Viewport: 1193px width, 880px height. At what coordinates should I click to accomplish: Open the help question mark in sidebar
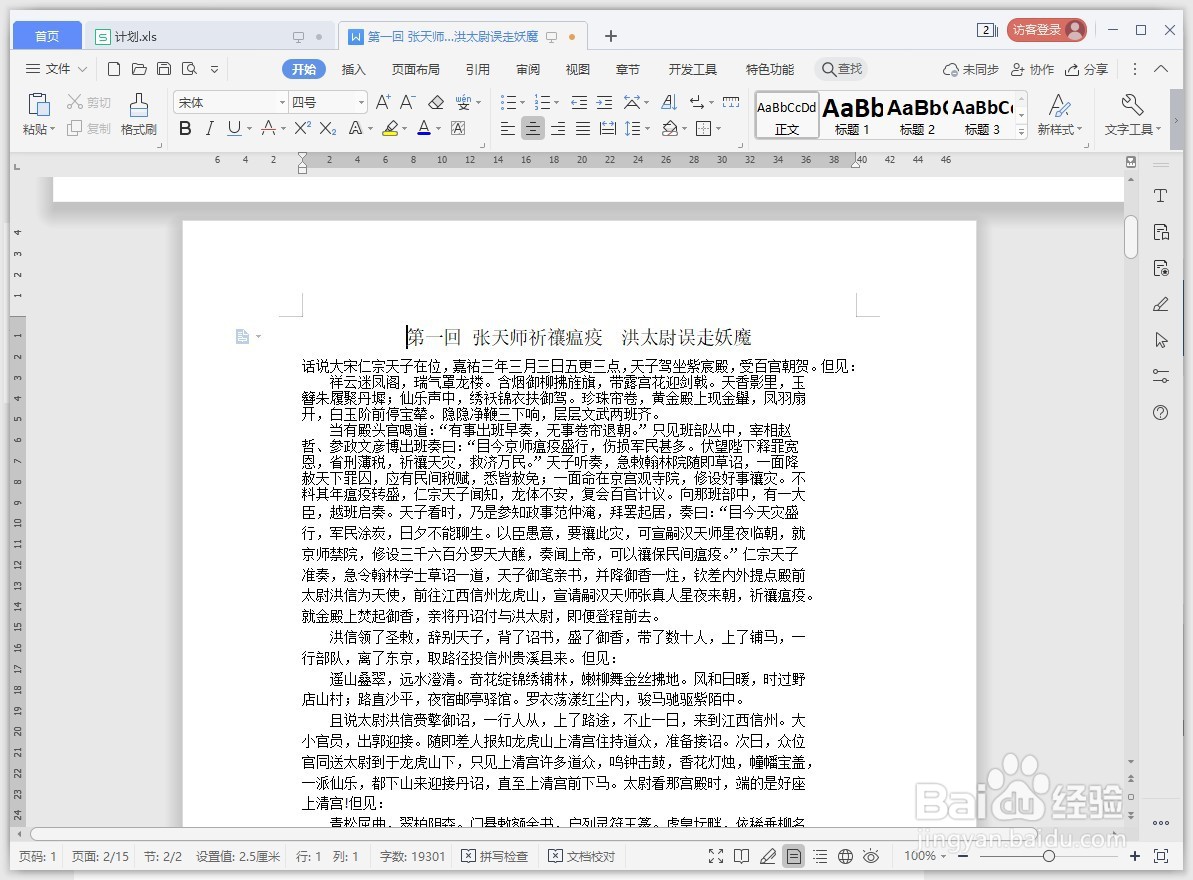point(1160,412)
